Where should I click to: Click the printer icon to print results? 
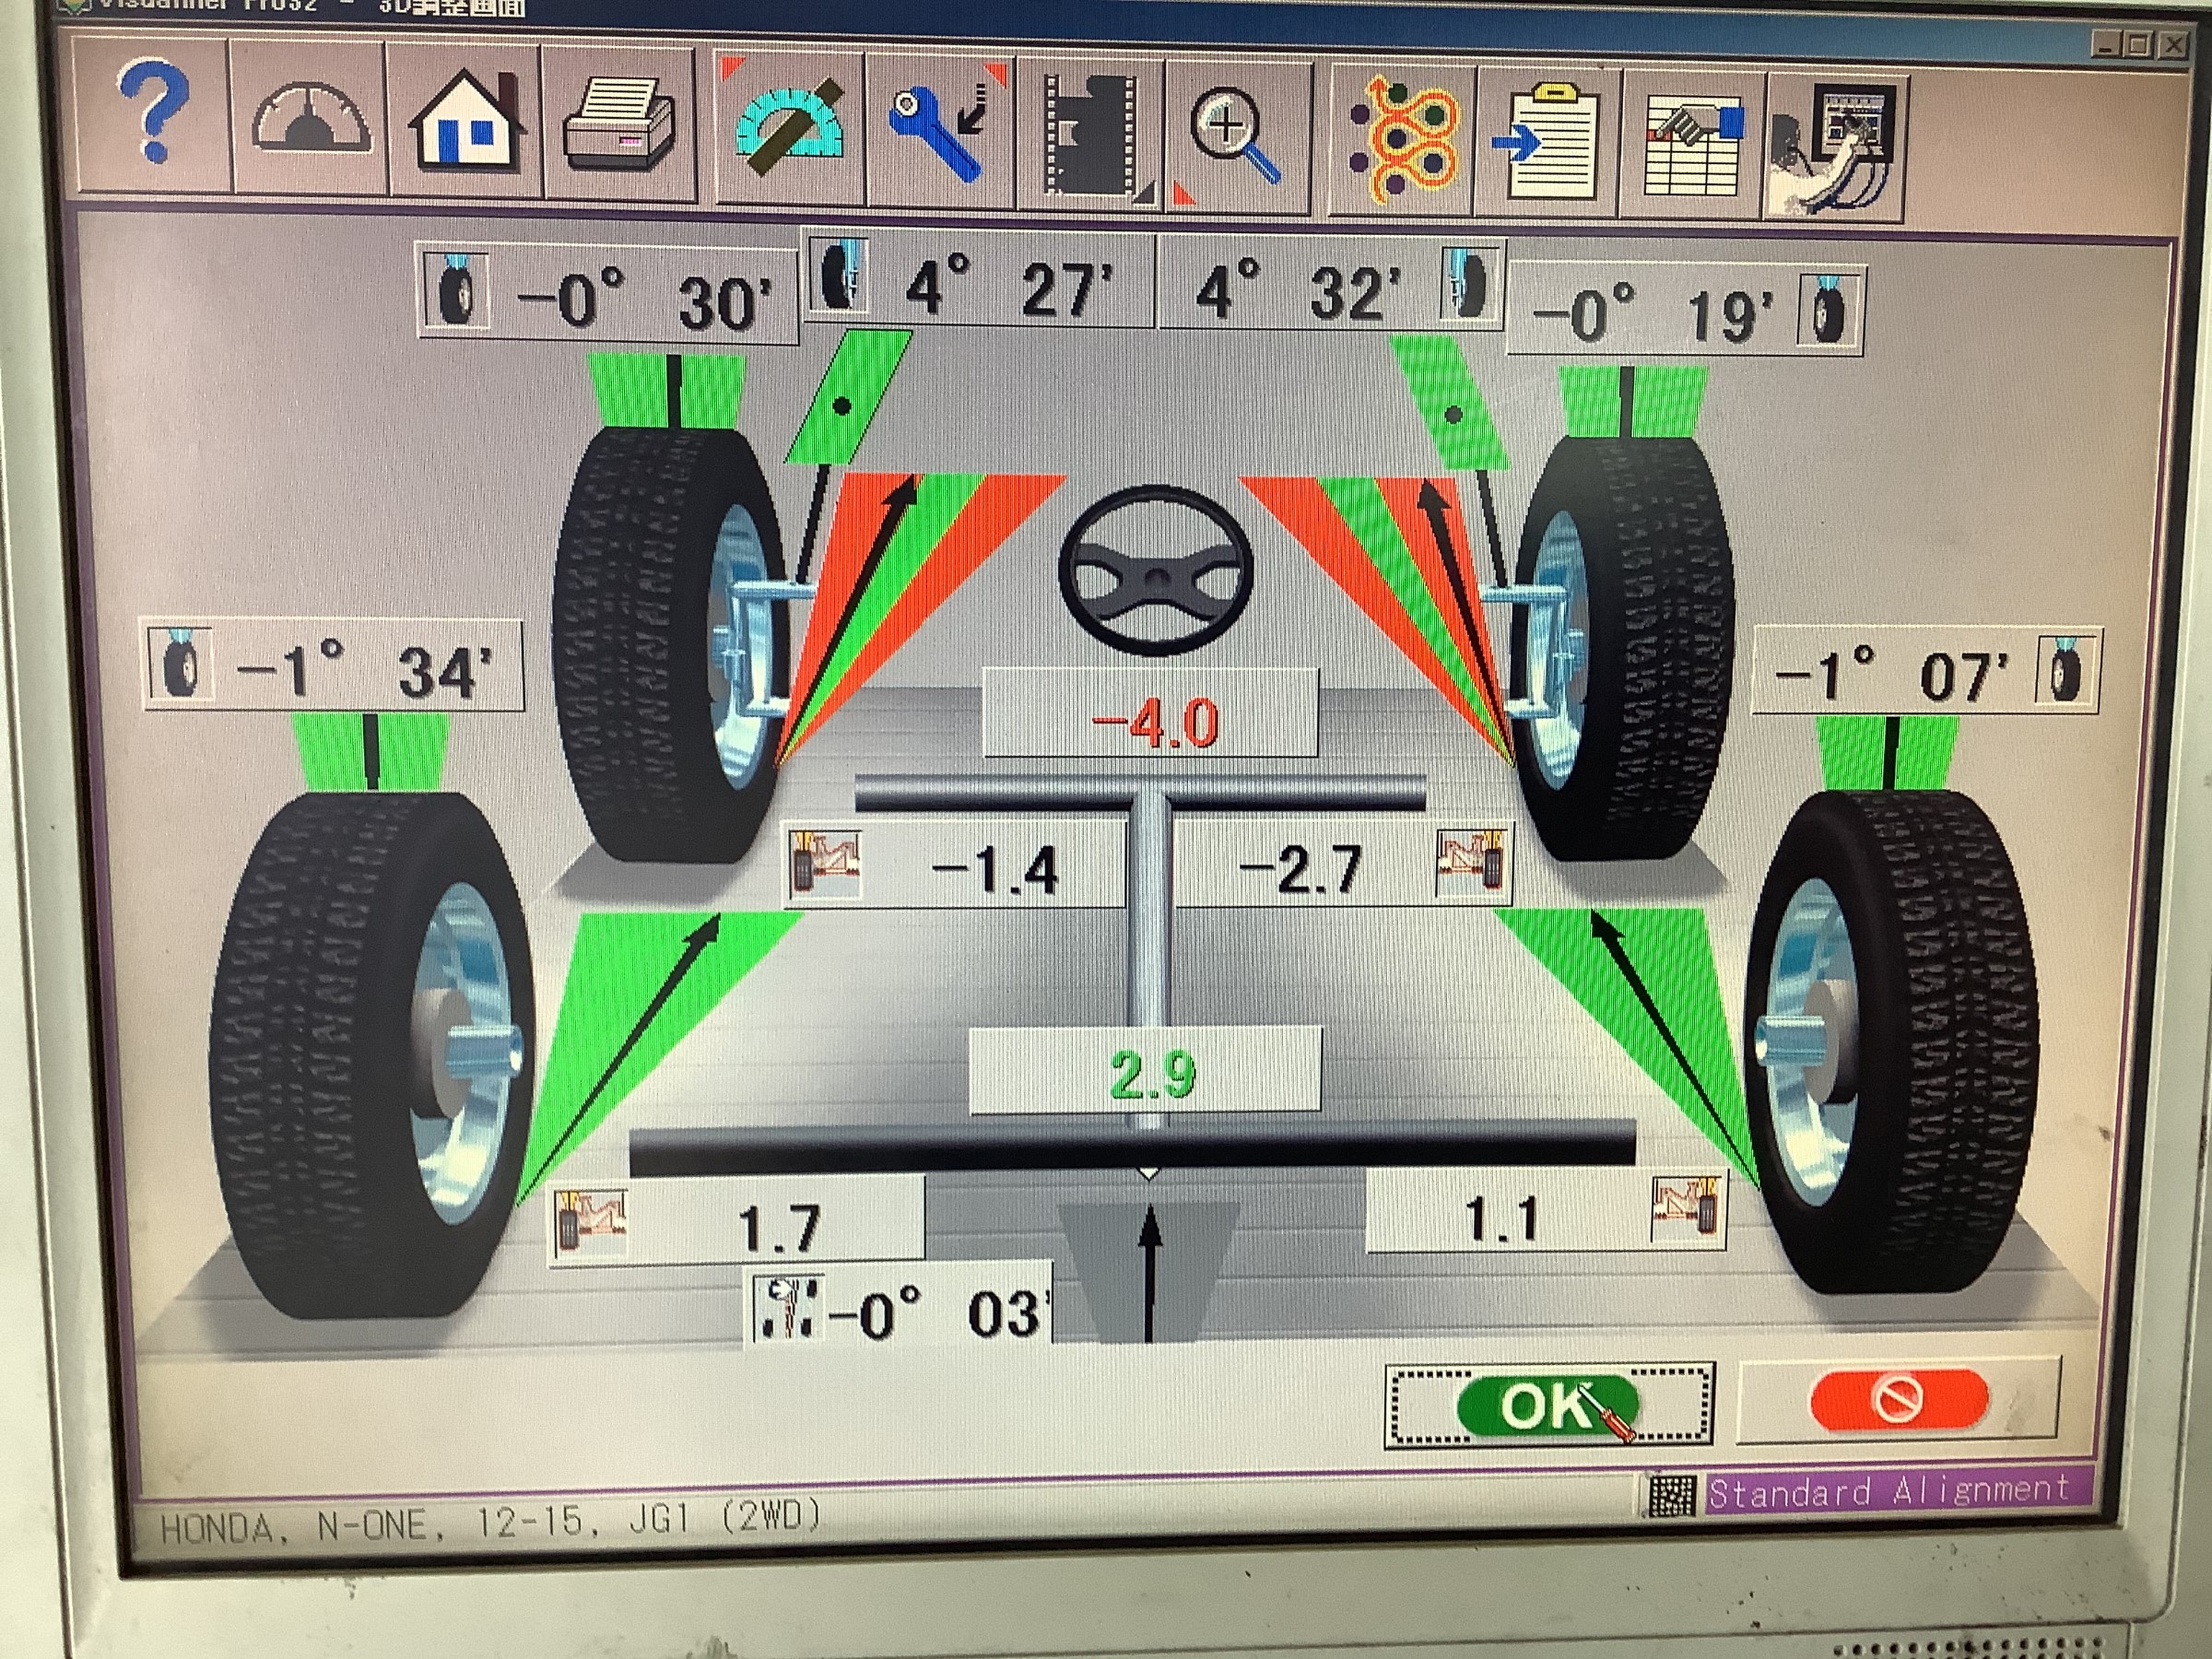click(619, 125)
